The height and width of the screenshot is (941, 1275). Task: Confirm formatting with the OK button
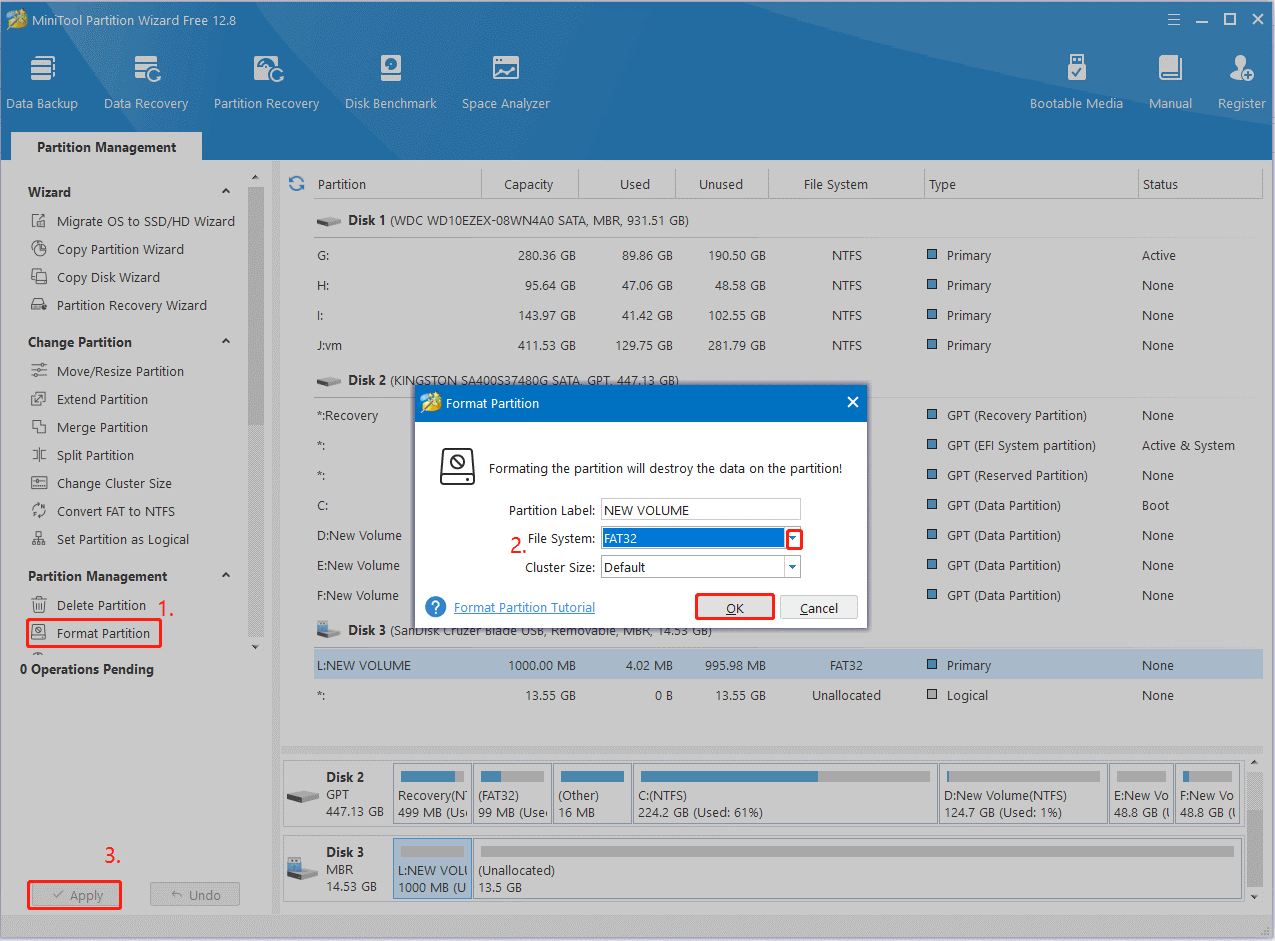[735, 608]
